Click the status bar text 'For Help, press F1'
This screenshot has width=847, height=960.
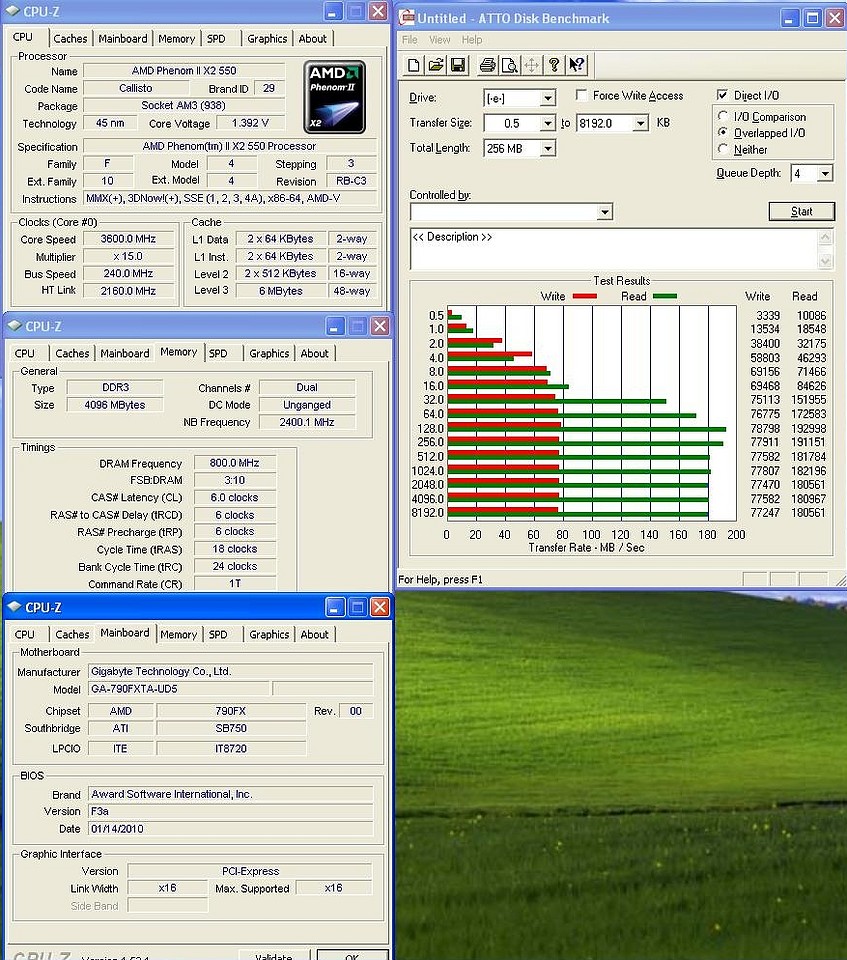[x=440, y=579]
